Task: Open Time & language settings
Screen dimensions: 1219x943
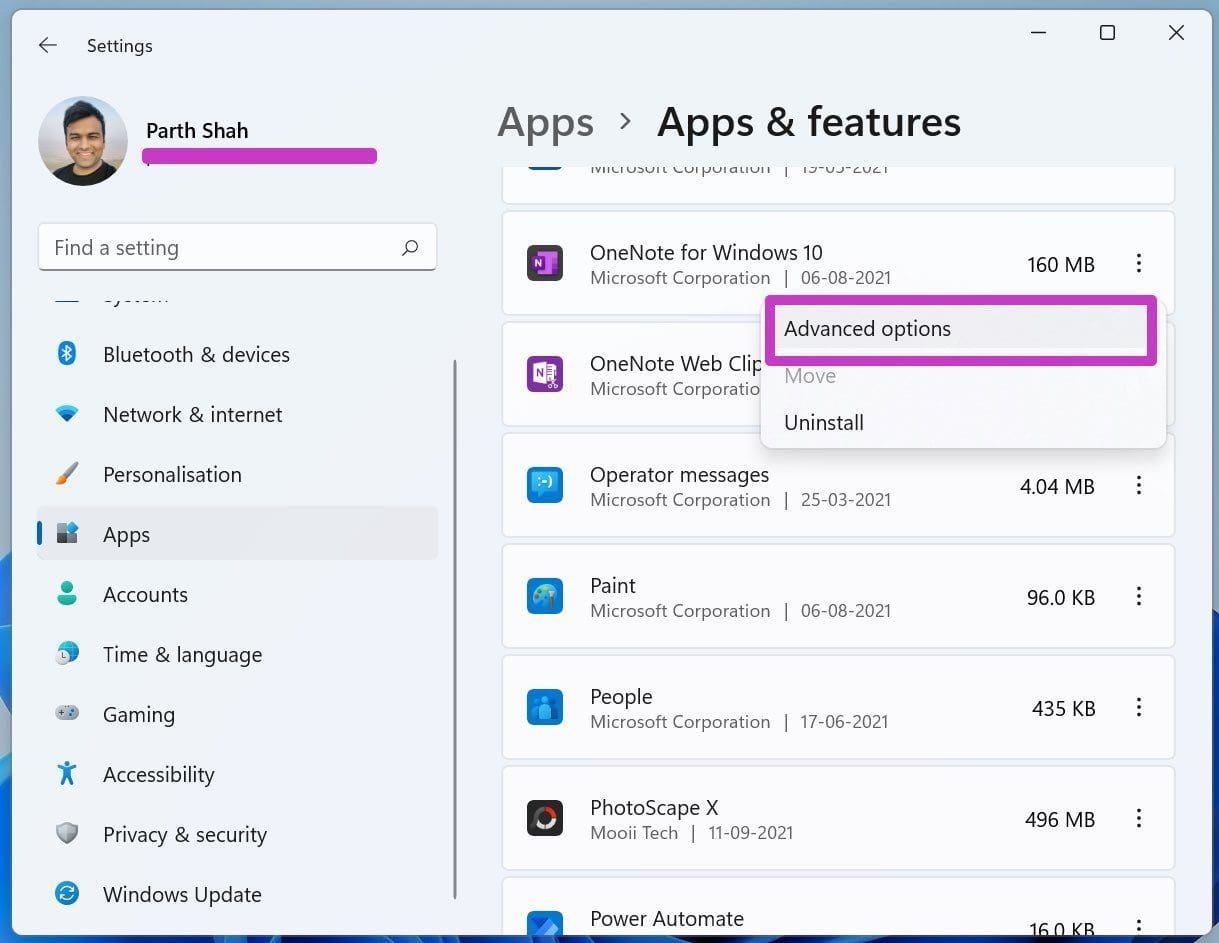Action: 237,654
